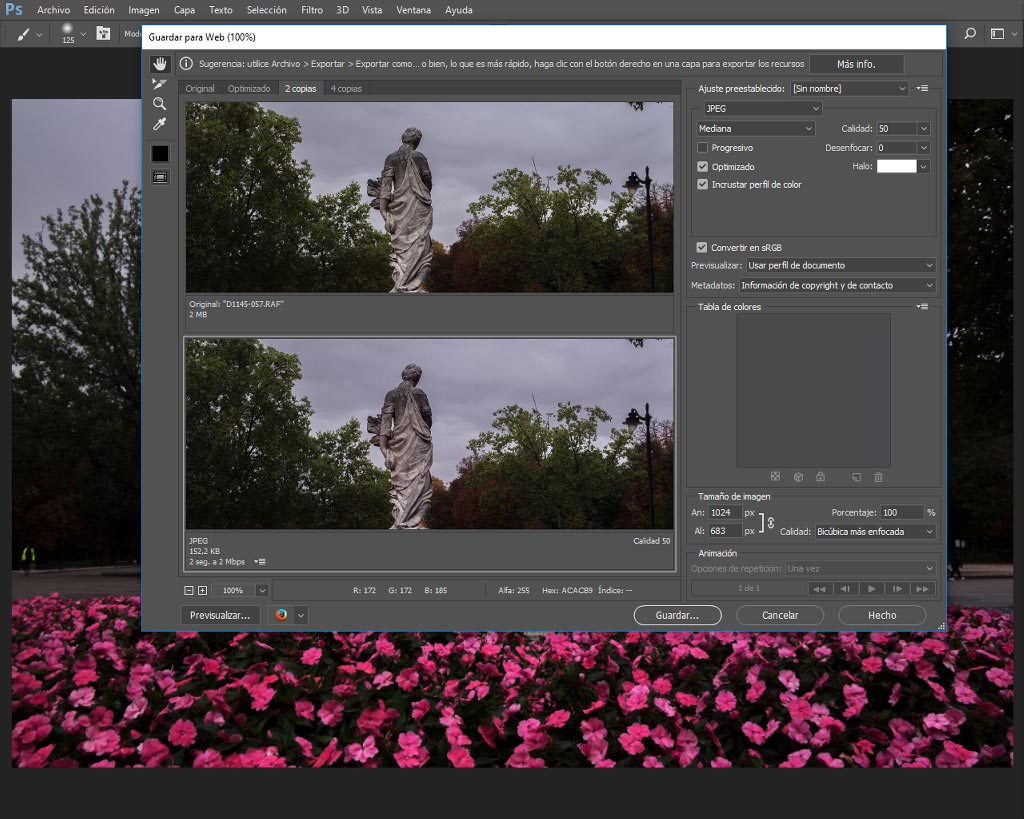The image size is (1024, 819).
Task: Click the Cancelar button
Action: pos(780,615)
